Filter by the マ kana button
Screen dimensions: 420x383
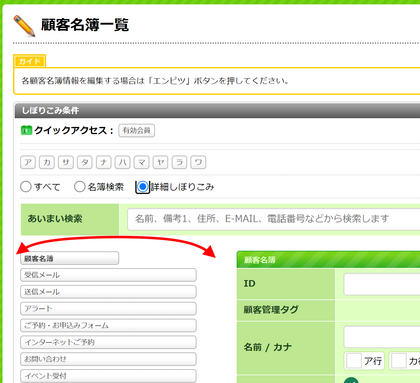coord(141,162)
